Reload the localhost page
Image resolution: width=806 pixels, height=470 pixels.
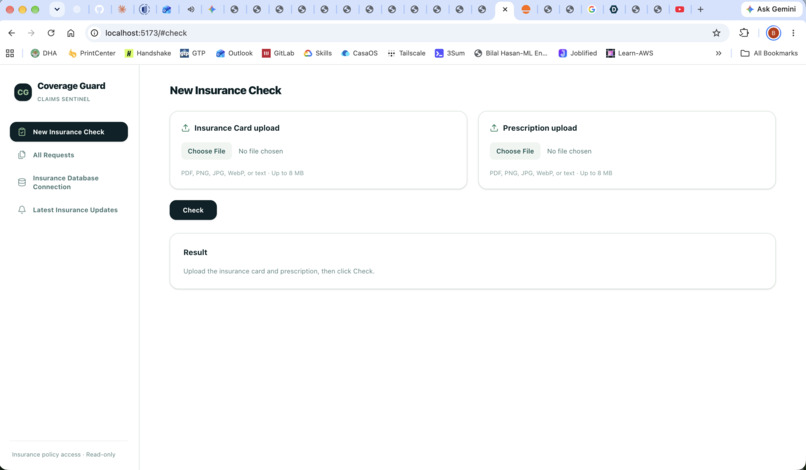[51, 33]
